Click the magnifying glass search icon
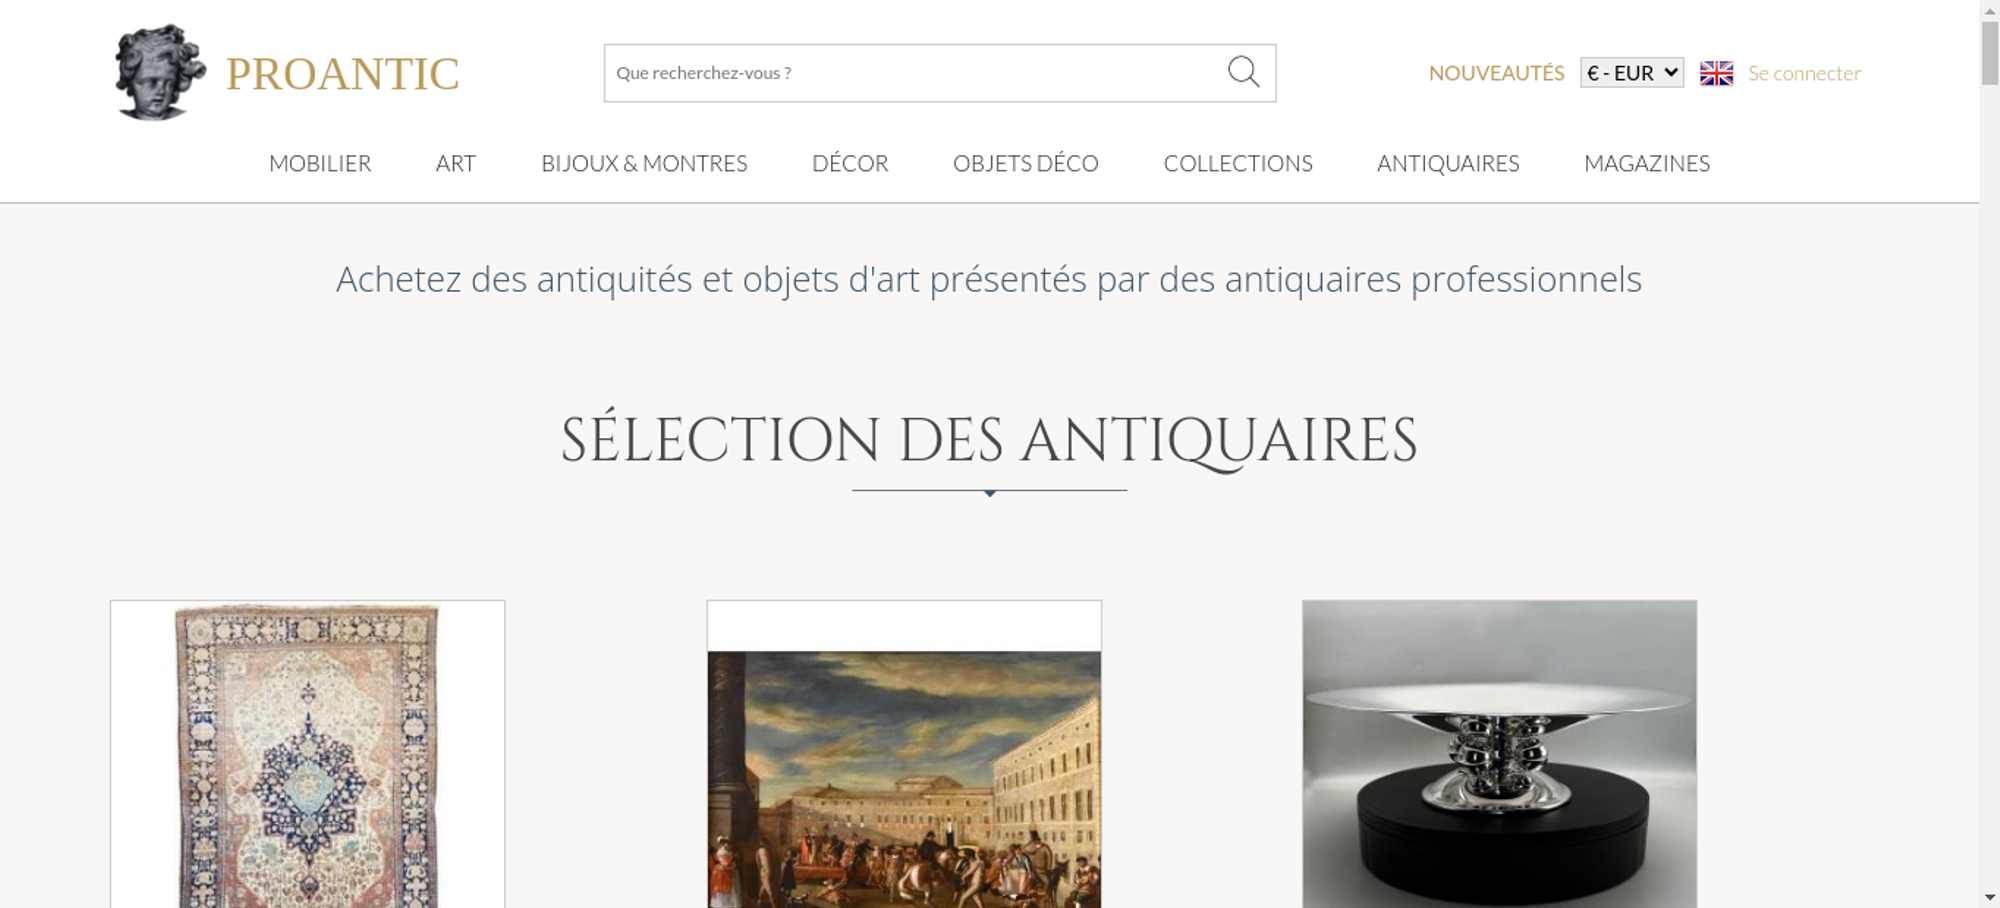The width and height of the screenshot is (2000, 908). 1243,72
